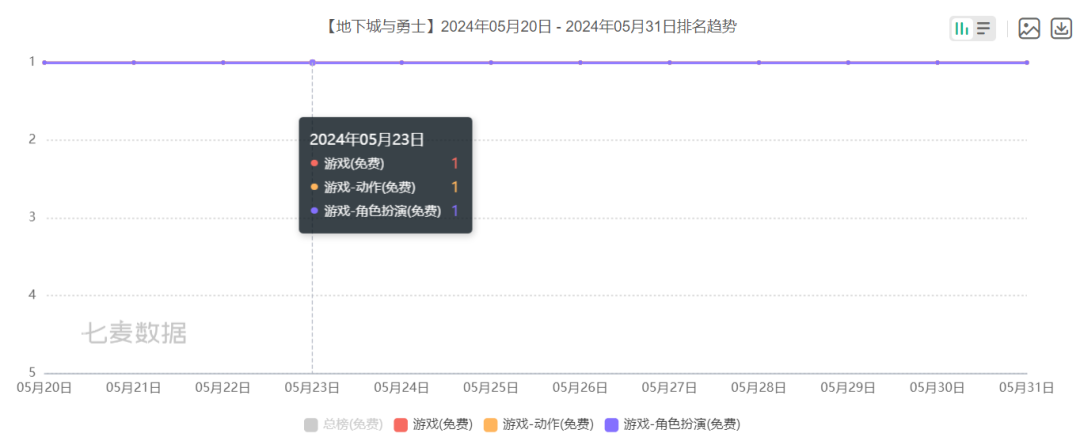The height and width of the screenshot is (441, 1080).
Task: Click the purple 角色扮演 legend swatch
Action: (x=612, y=424)
